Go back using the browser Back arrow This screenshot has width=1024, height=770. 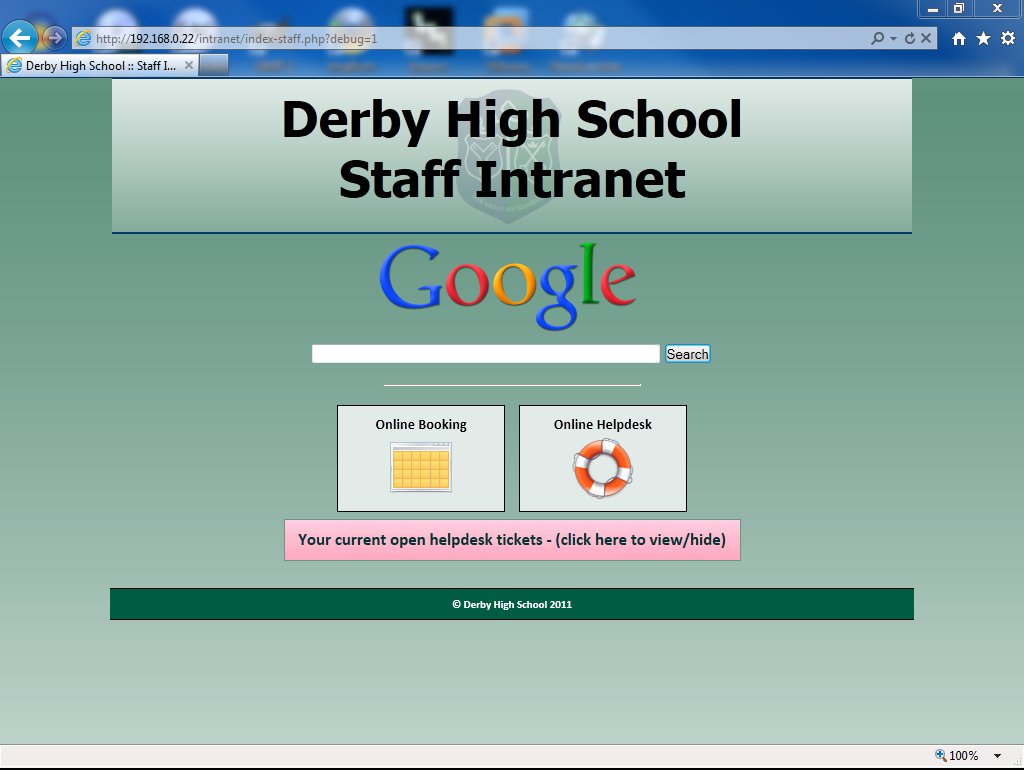point(20,38)
